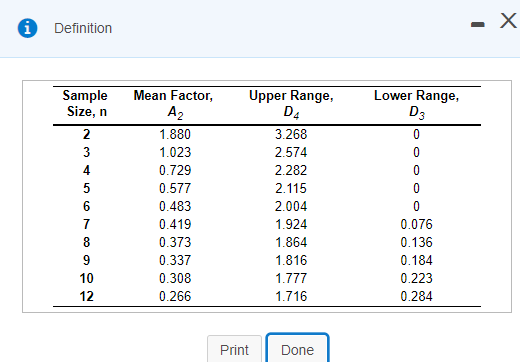
Task: Select the Definition title text
Action: coord(83,28)
